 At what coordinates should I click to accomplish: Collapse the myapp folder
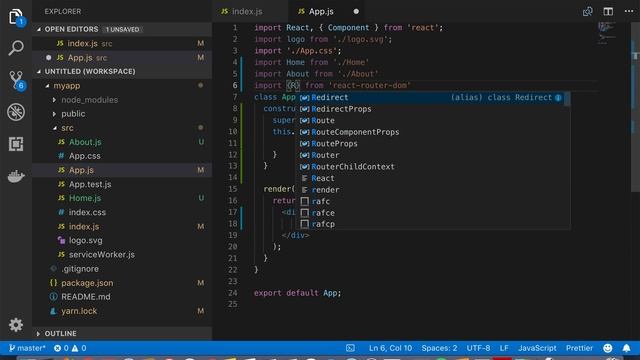[122, 86]
